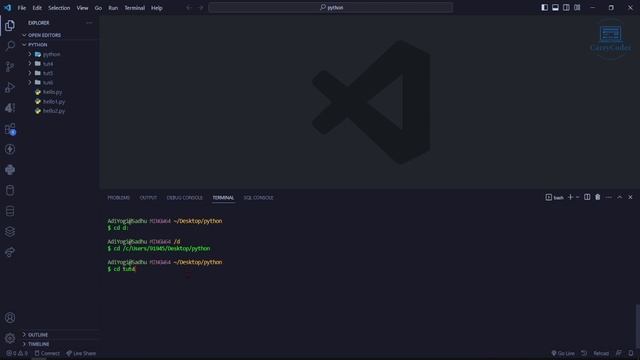The image size is (640, 360).
Task: Open Customize Layout icon in title bar
Action: pyautogui.click(x=577, y=7)
